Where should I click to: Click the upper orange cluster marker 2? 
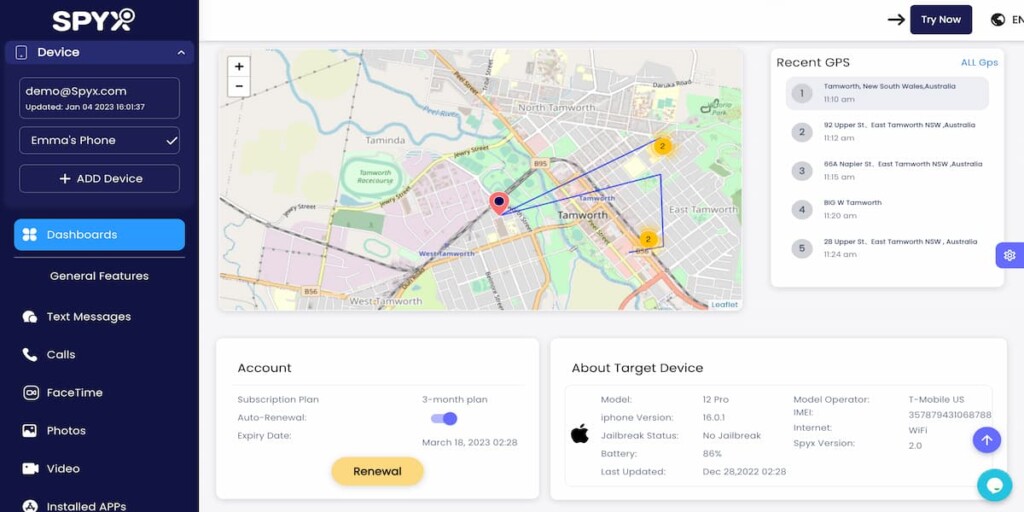click(662, 146)
